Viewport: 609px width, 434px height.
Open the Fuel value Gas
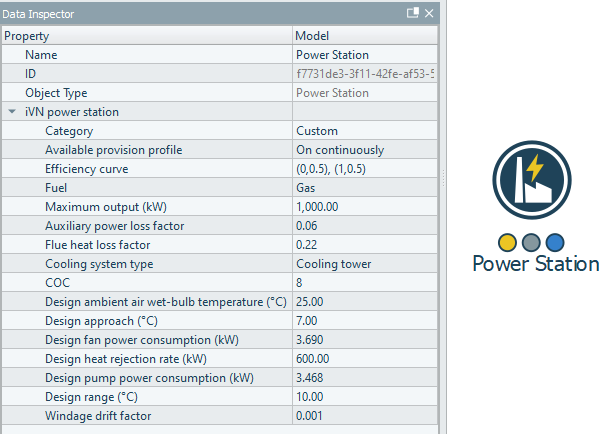coord(365,188)
